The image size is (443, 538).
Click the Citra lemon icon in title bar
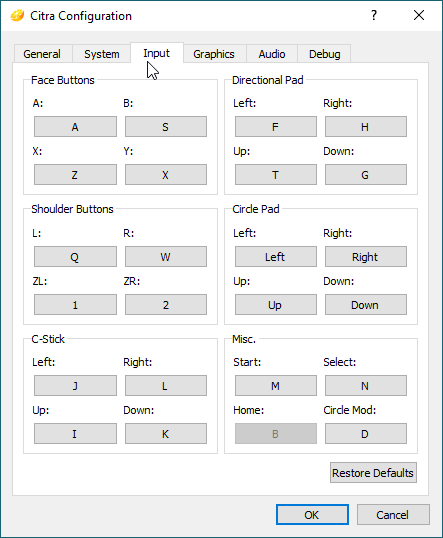click(17, 16)
